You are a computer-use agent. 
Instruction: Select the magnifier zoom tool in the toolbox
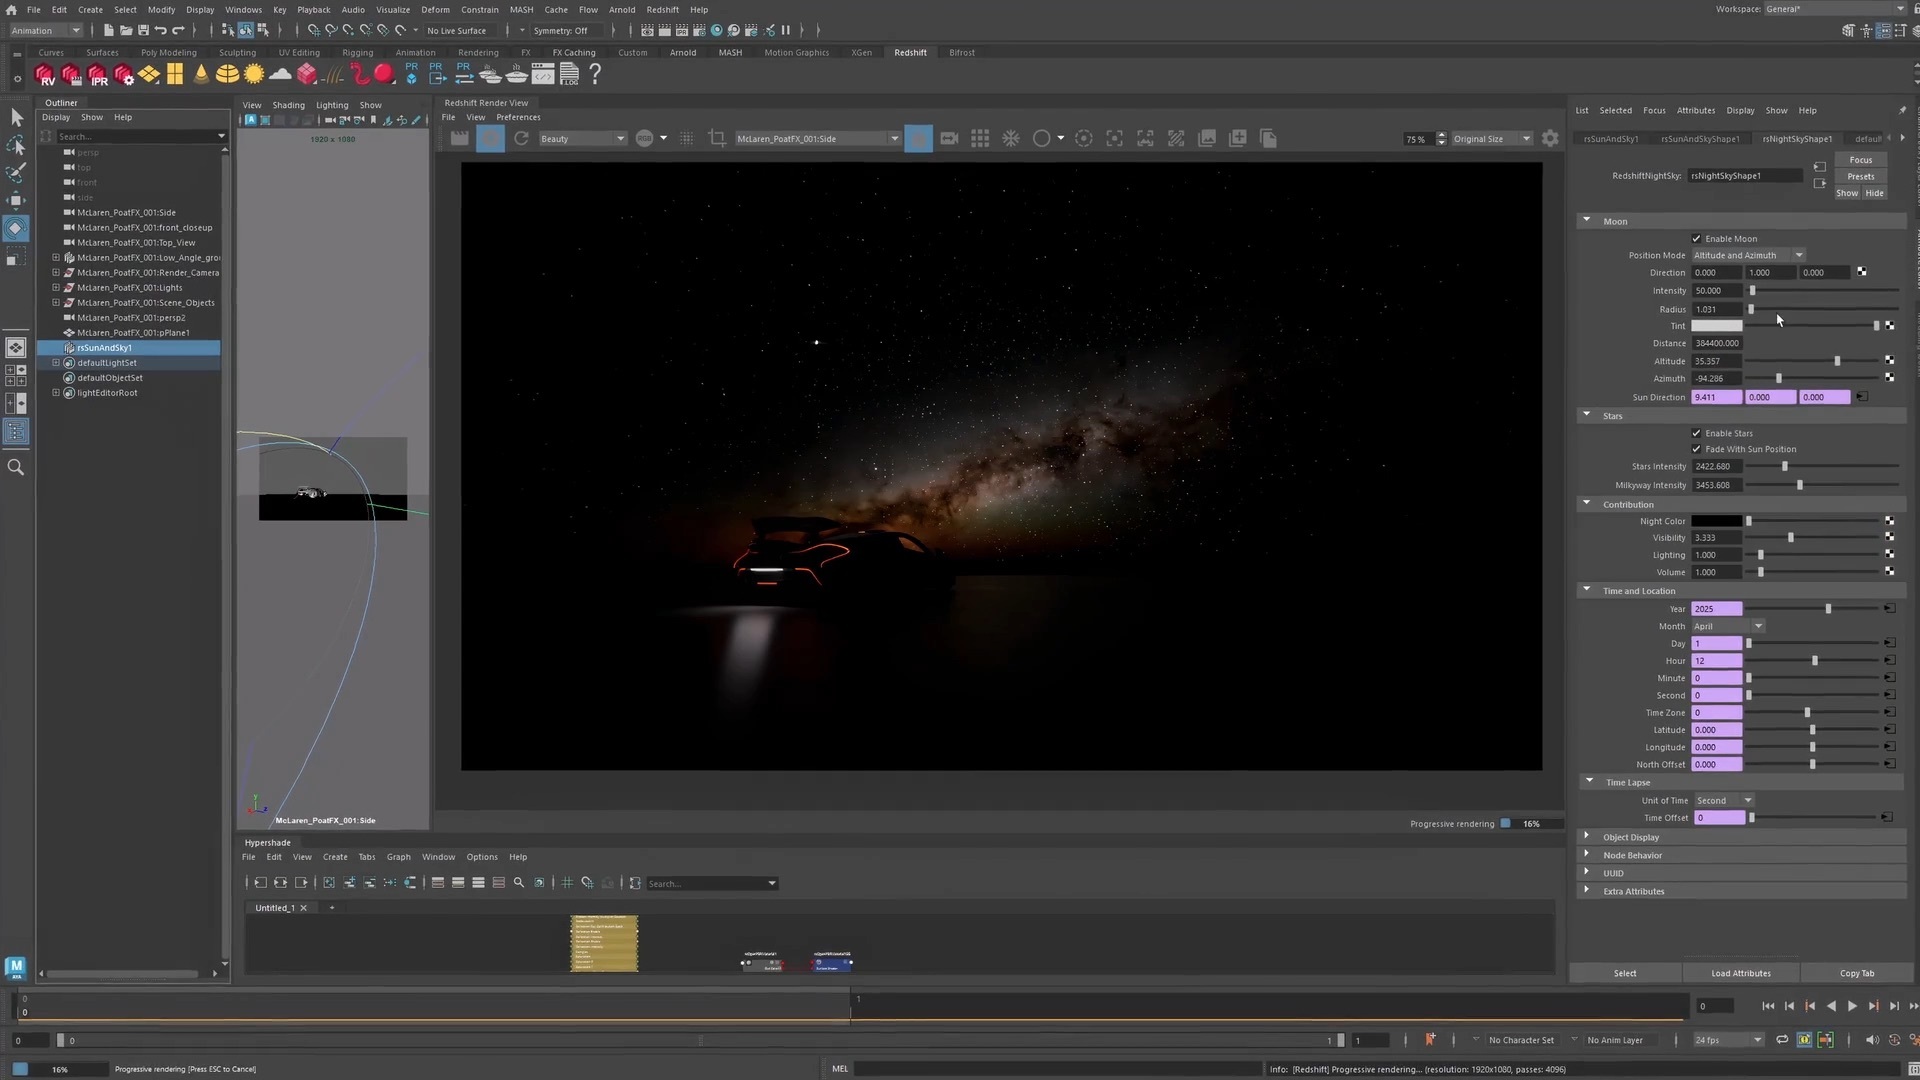click(x=16, y=466)
